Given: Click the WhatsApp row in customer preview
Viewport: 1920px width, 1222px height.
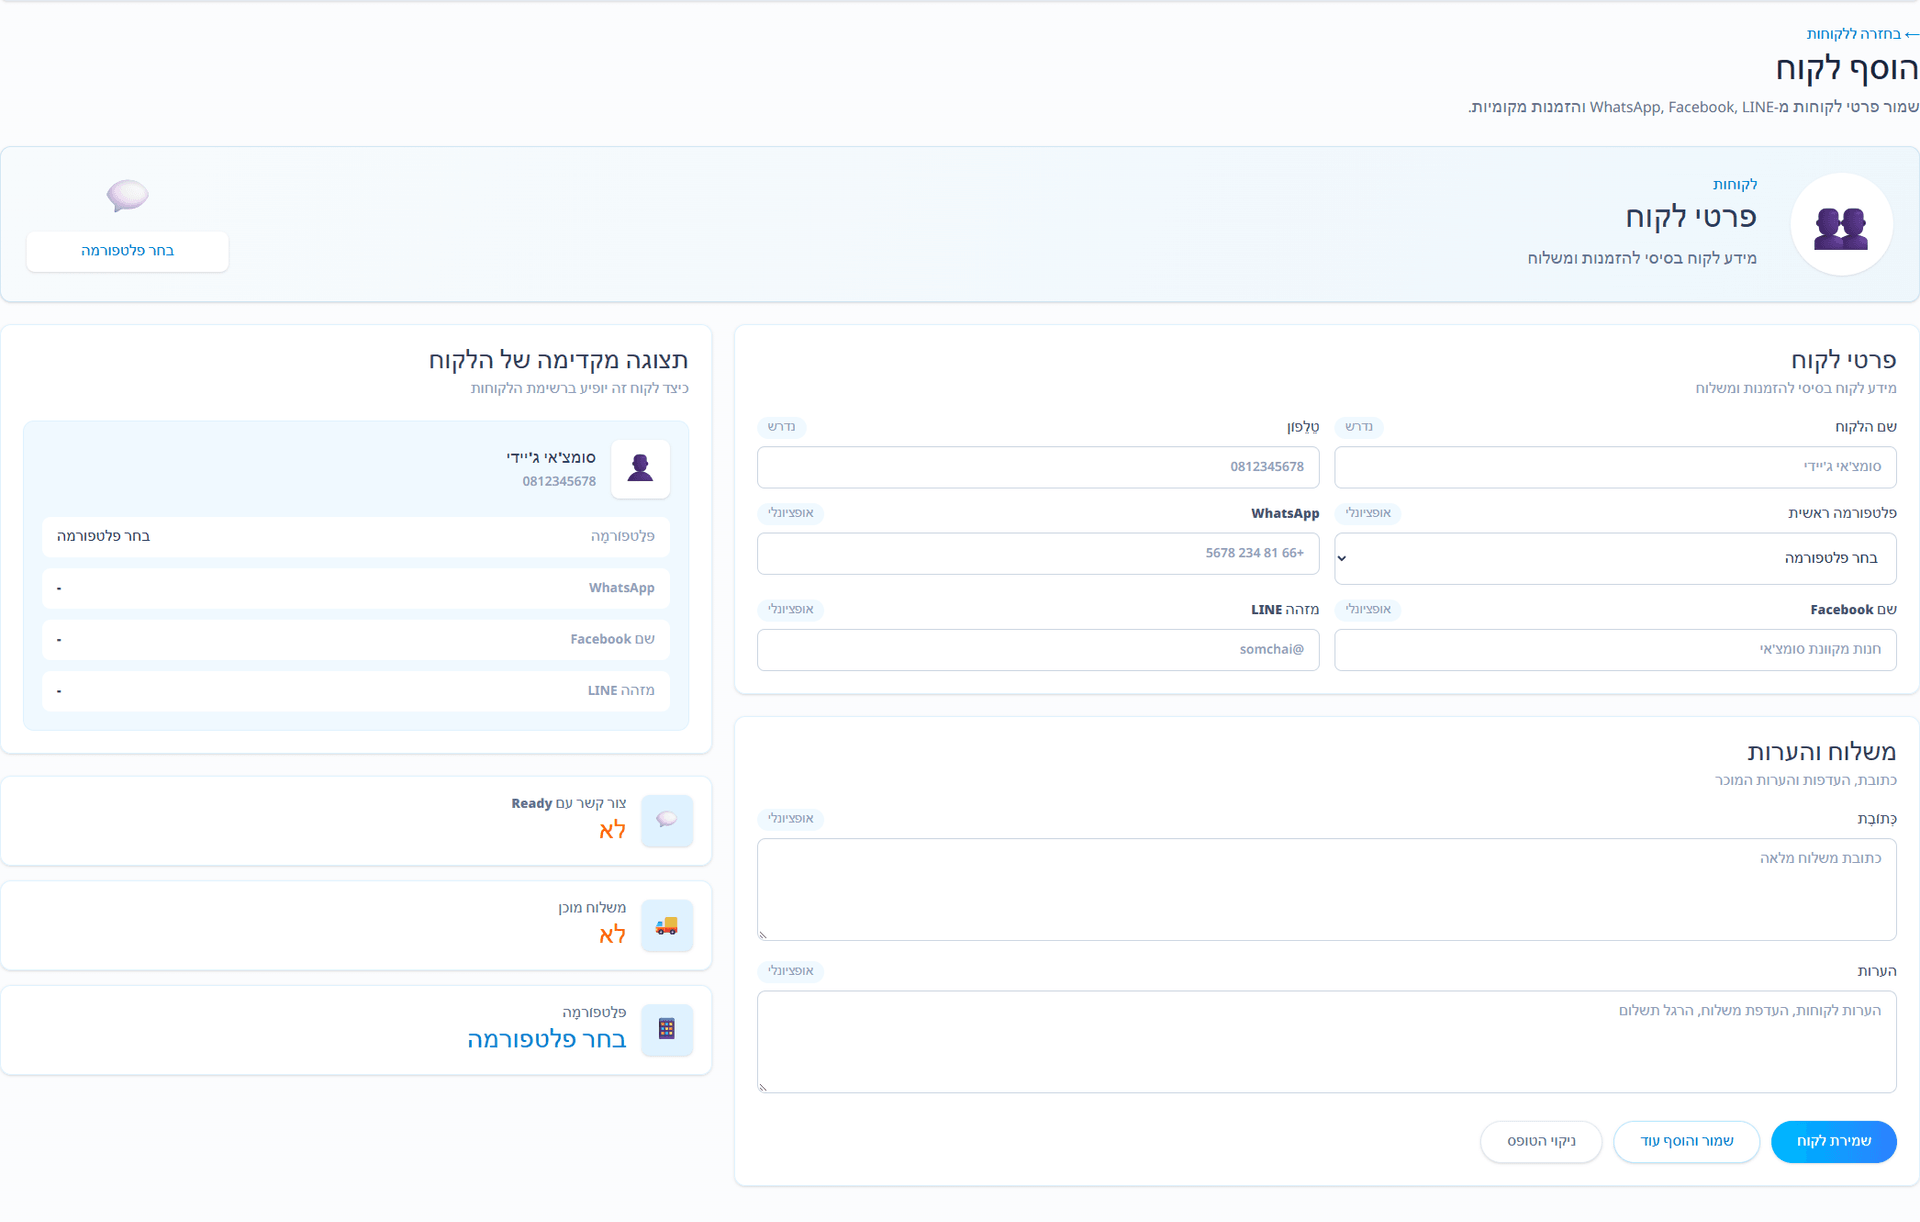Looking at the screenshot, I should (x=356, y=588).
